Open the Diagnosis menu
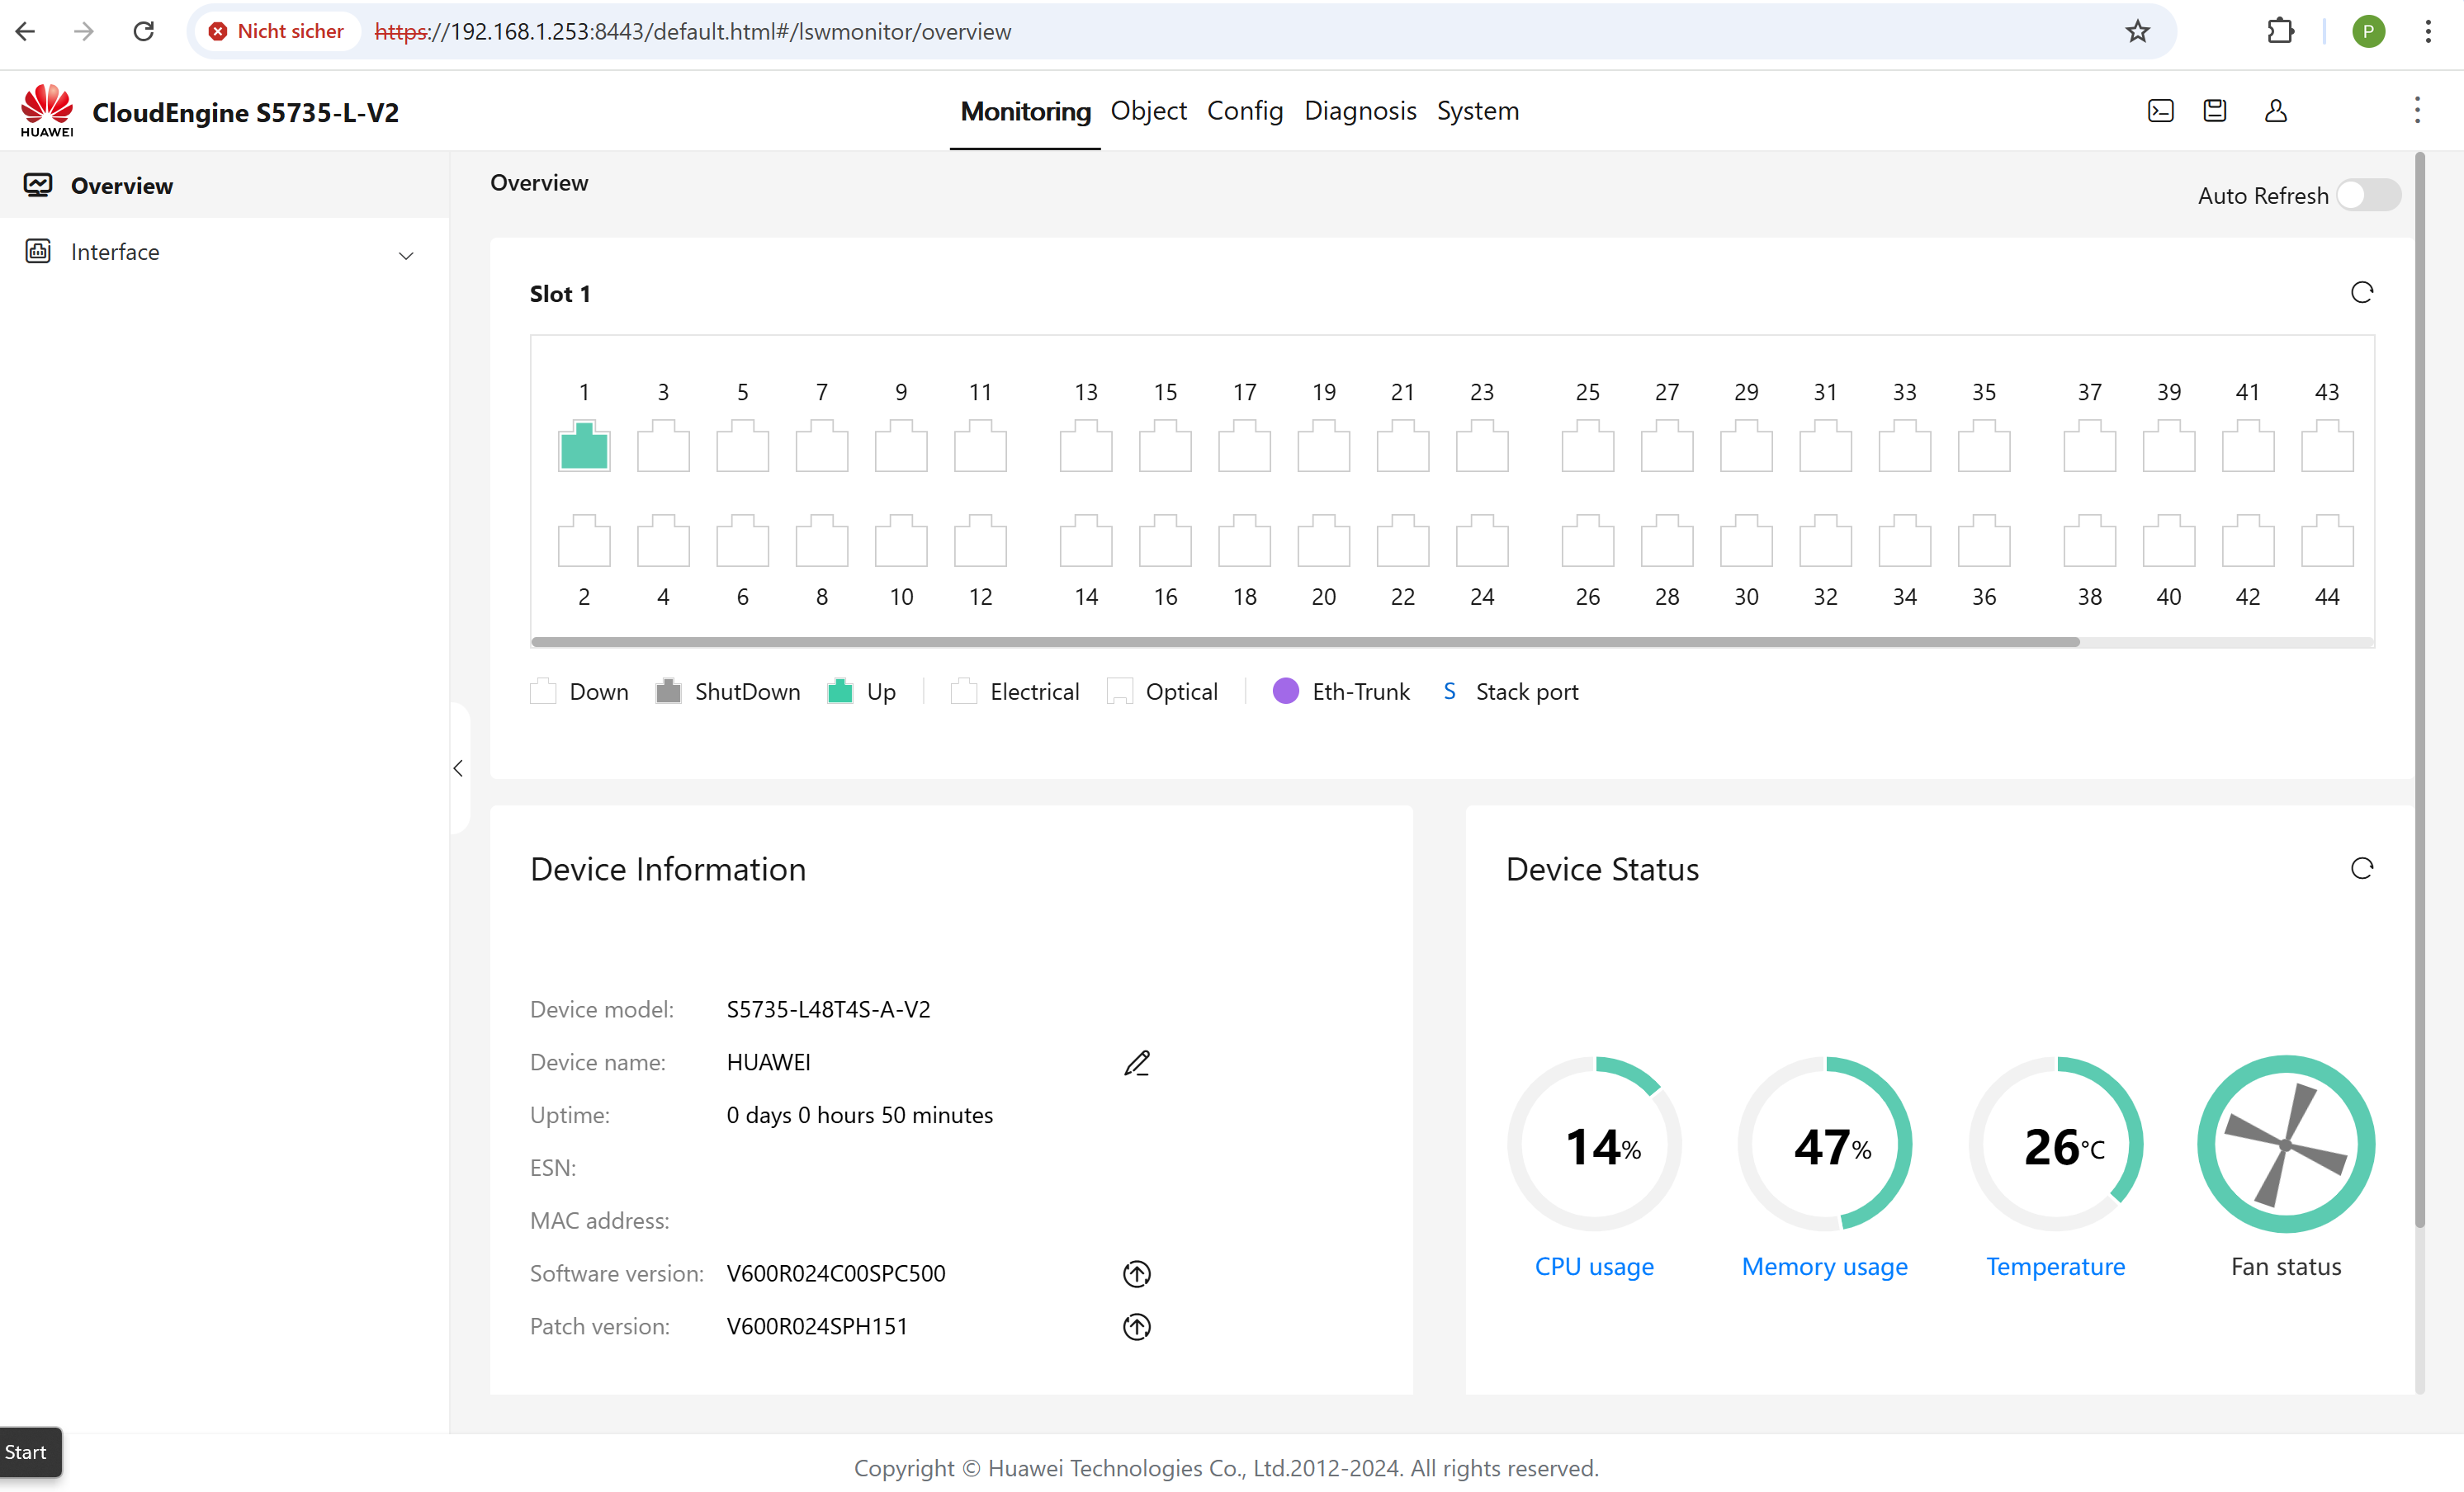 pyautogui.click(x=1360, y=111)
